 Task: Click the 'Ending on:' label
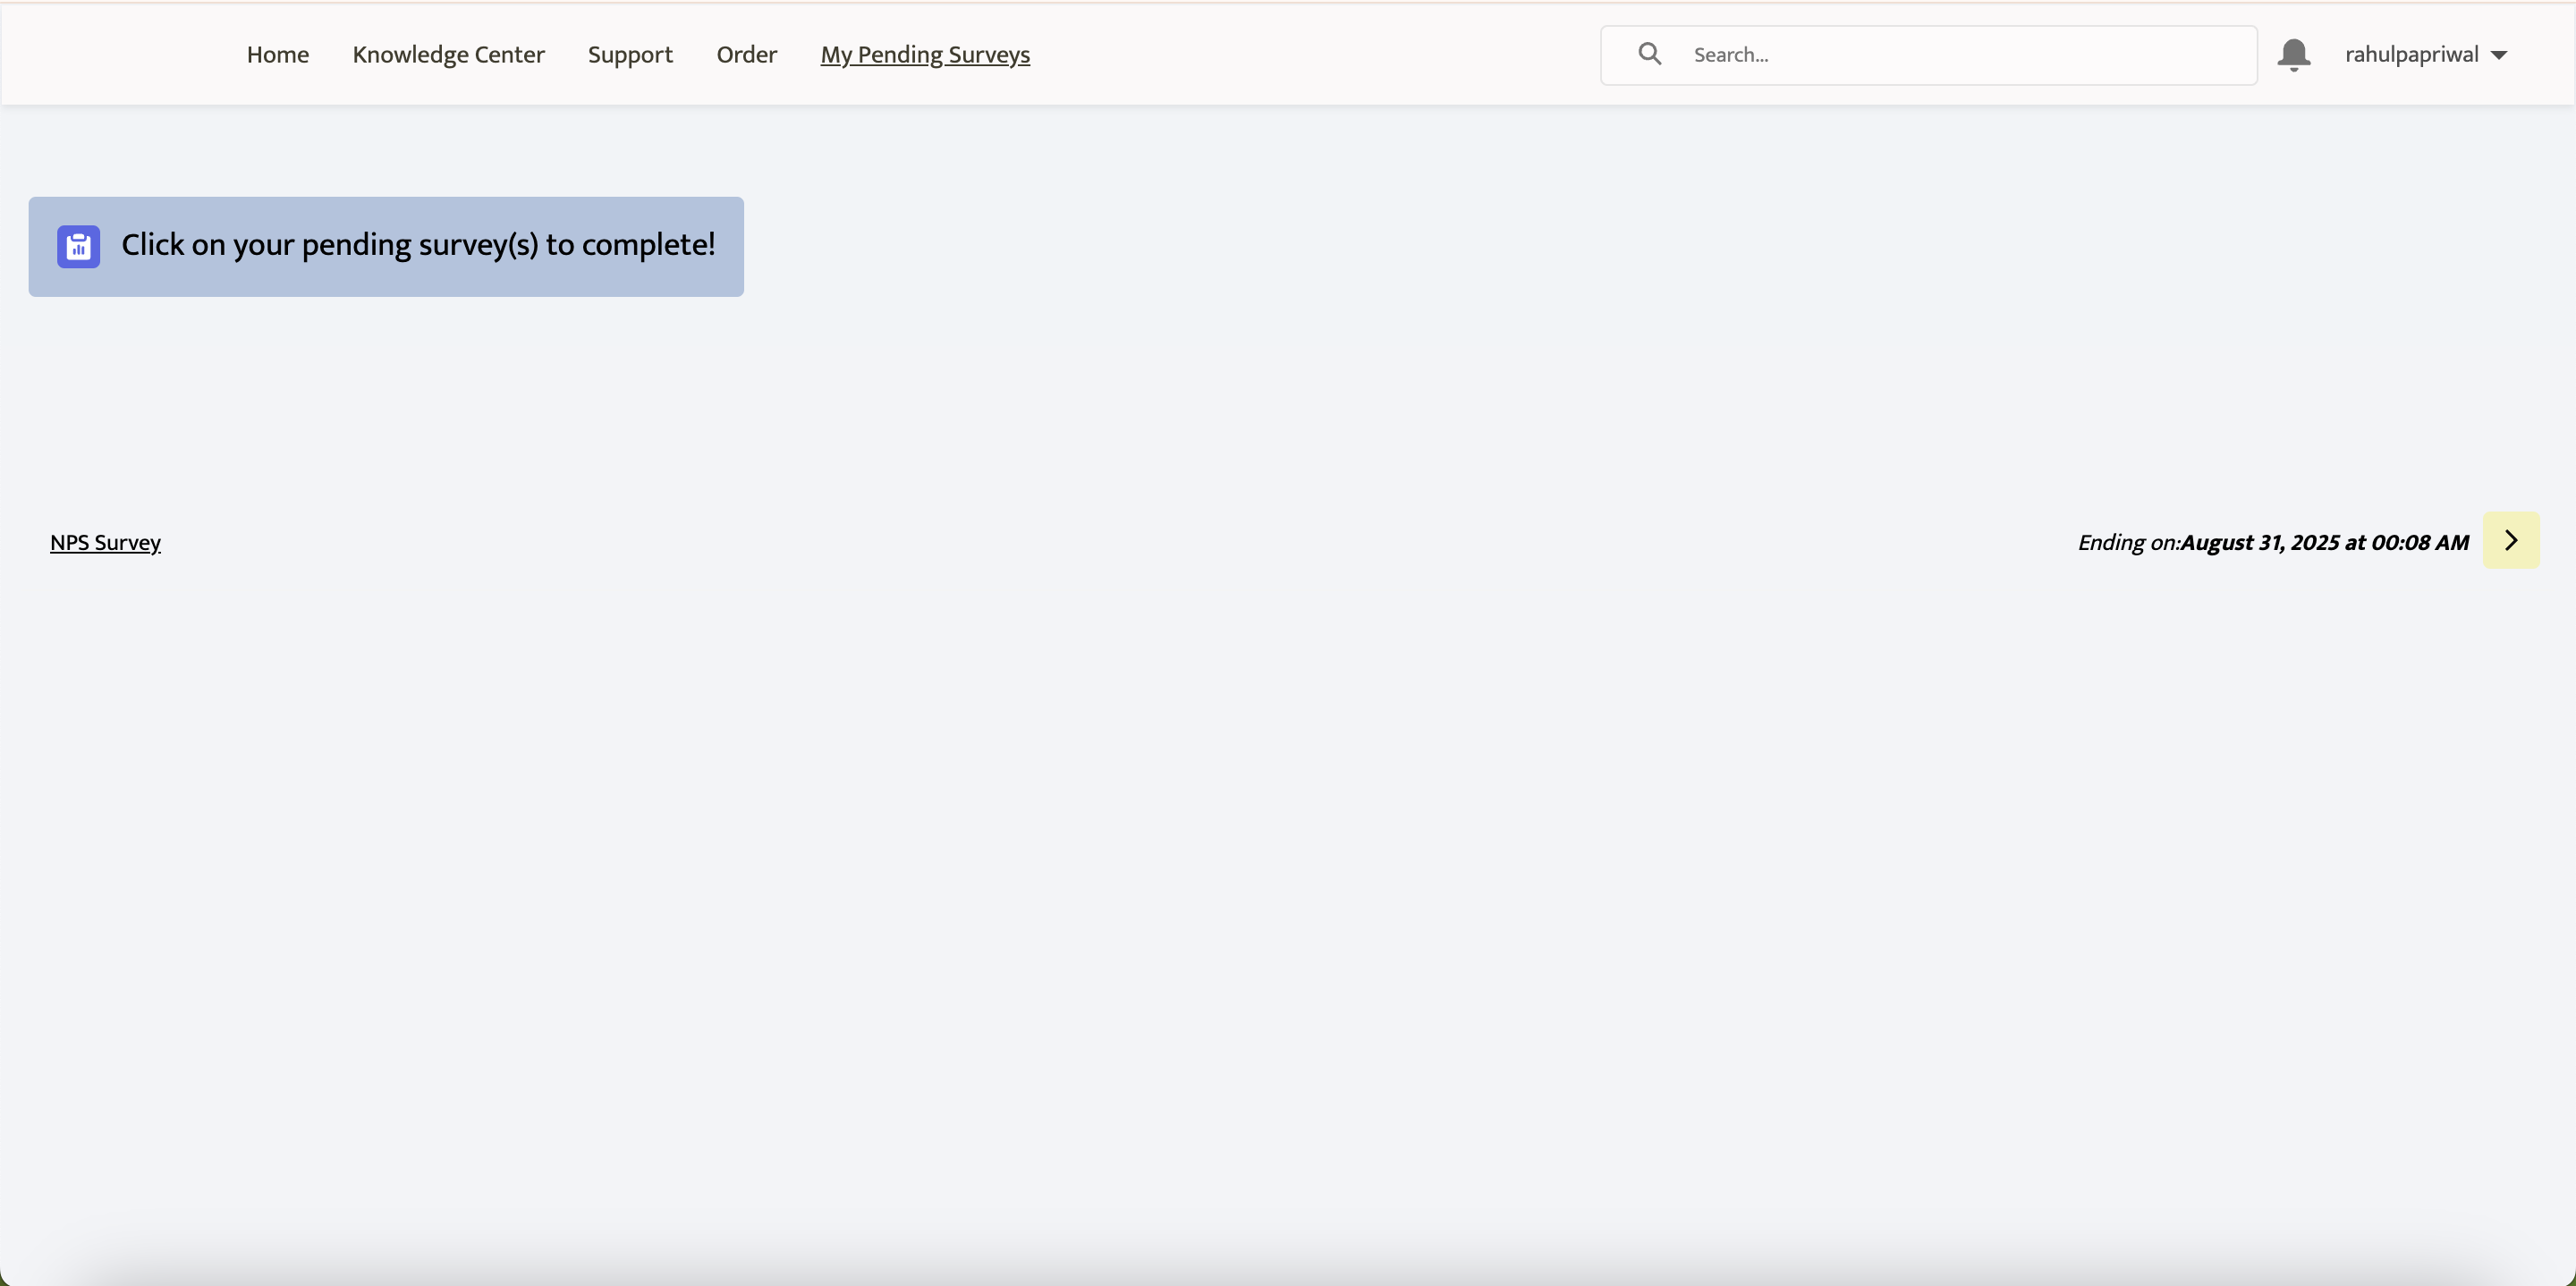point(2129,542)
